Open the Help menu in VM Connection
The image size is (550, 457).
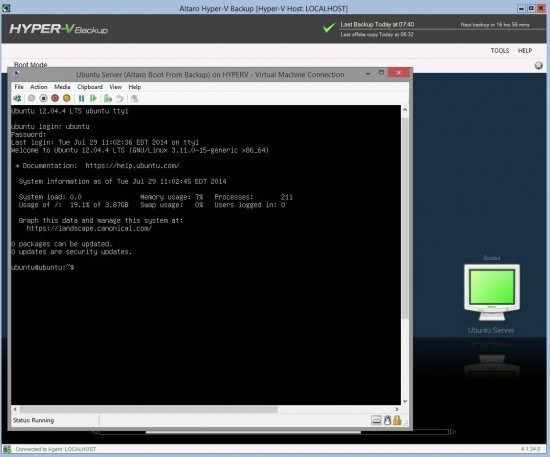135,87
